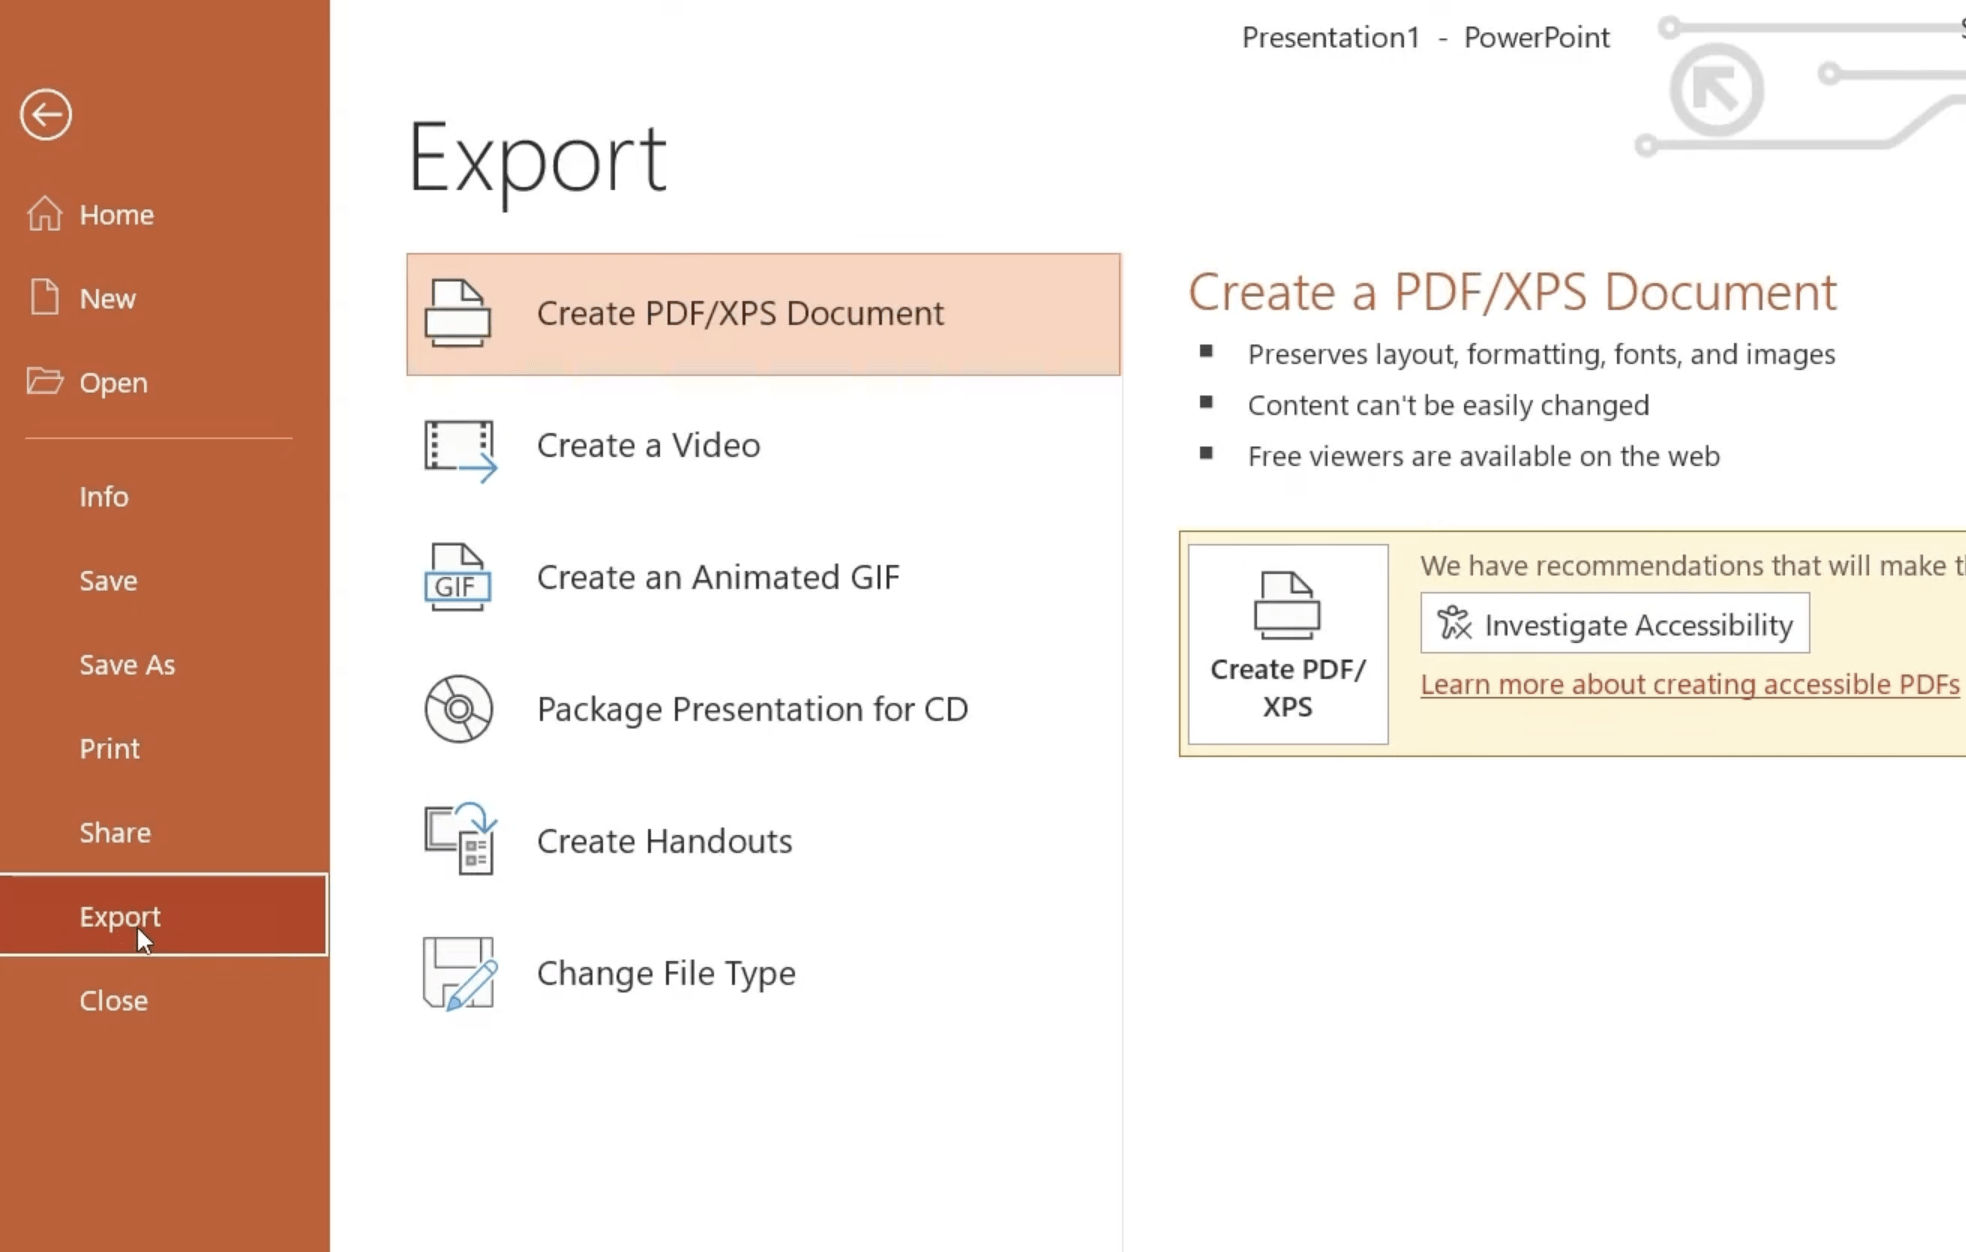Select Package Presentation for CD option
This screenshot has height=1252, width=1966.
pos(763,710)
